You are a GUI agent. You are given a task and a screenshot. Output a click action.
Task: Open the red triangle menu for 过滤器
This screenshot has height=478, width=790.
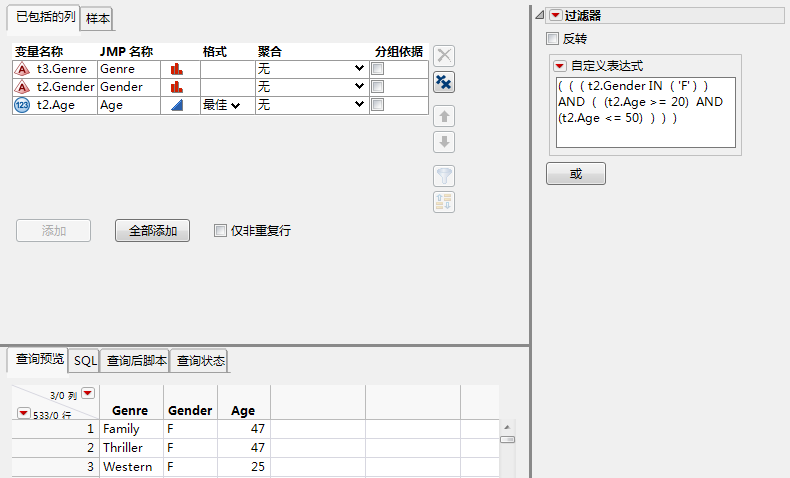point(555,16)
